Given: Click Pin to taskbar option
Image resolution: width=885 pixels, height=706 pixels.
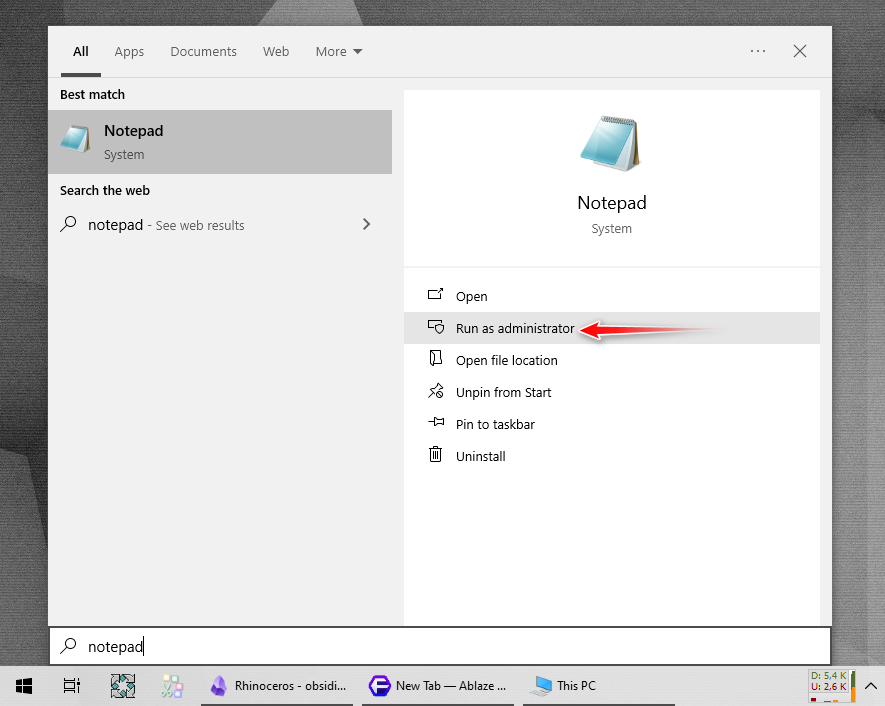Looking at the screenshot, I should [x=495, y=424].
